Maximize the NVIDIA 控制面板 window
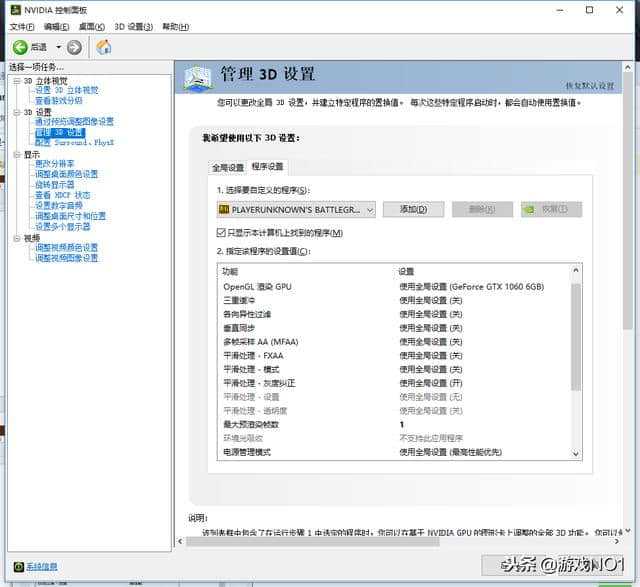 [x=589, y=10]
